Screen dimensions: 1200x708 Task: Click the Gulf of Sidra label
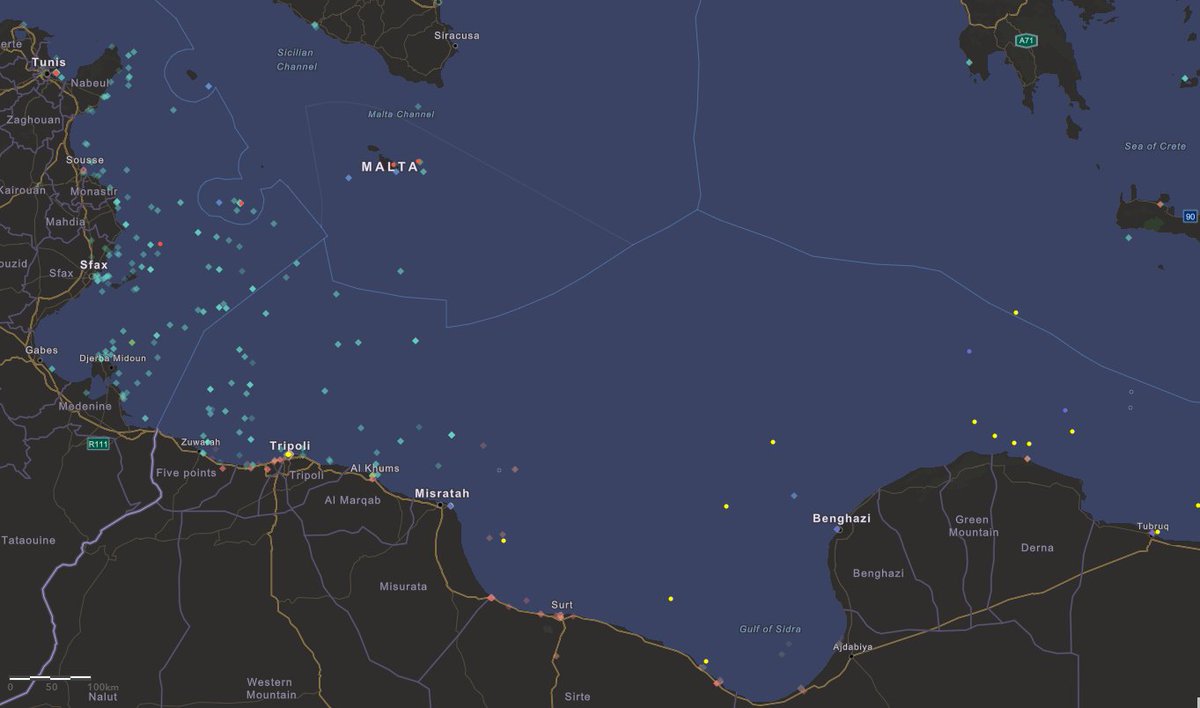click(x=770, y=629)
